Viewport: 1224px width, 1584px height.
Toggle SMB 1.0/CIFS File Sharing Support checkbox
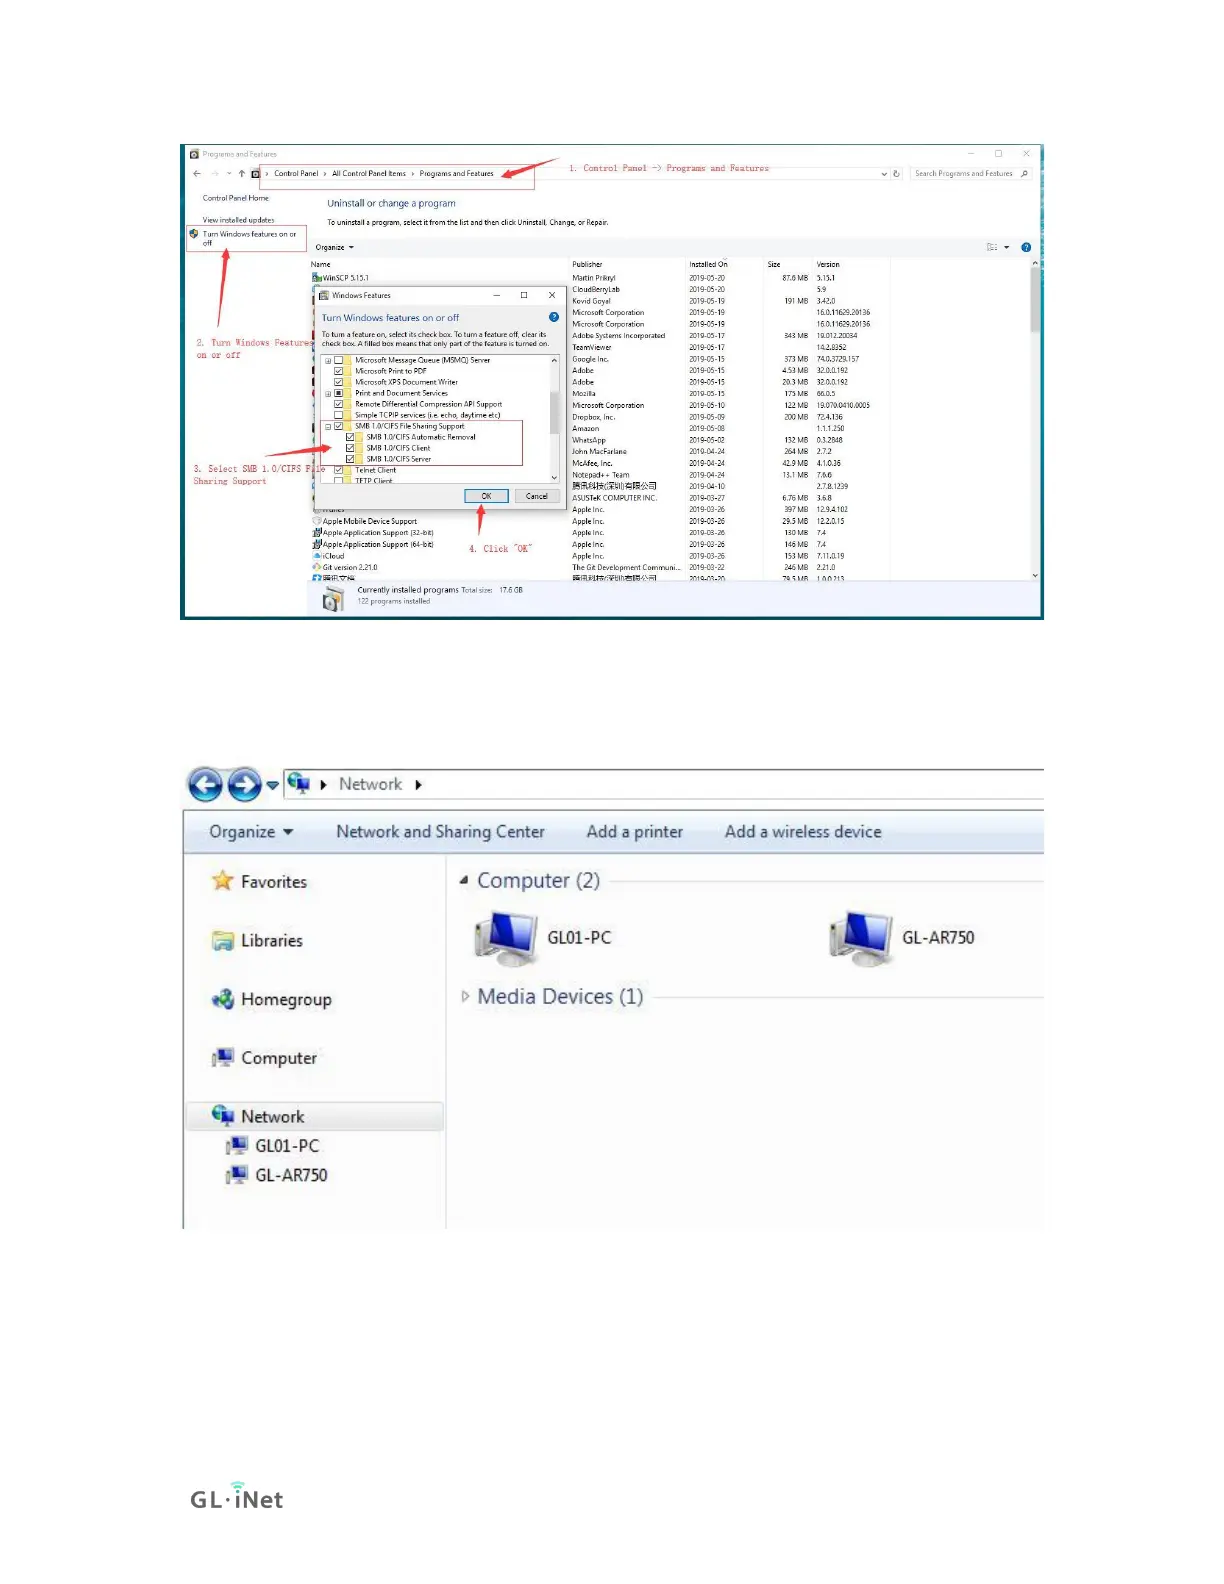pyautogui.click(x=338, y=426)
